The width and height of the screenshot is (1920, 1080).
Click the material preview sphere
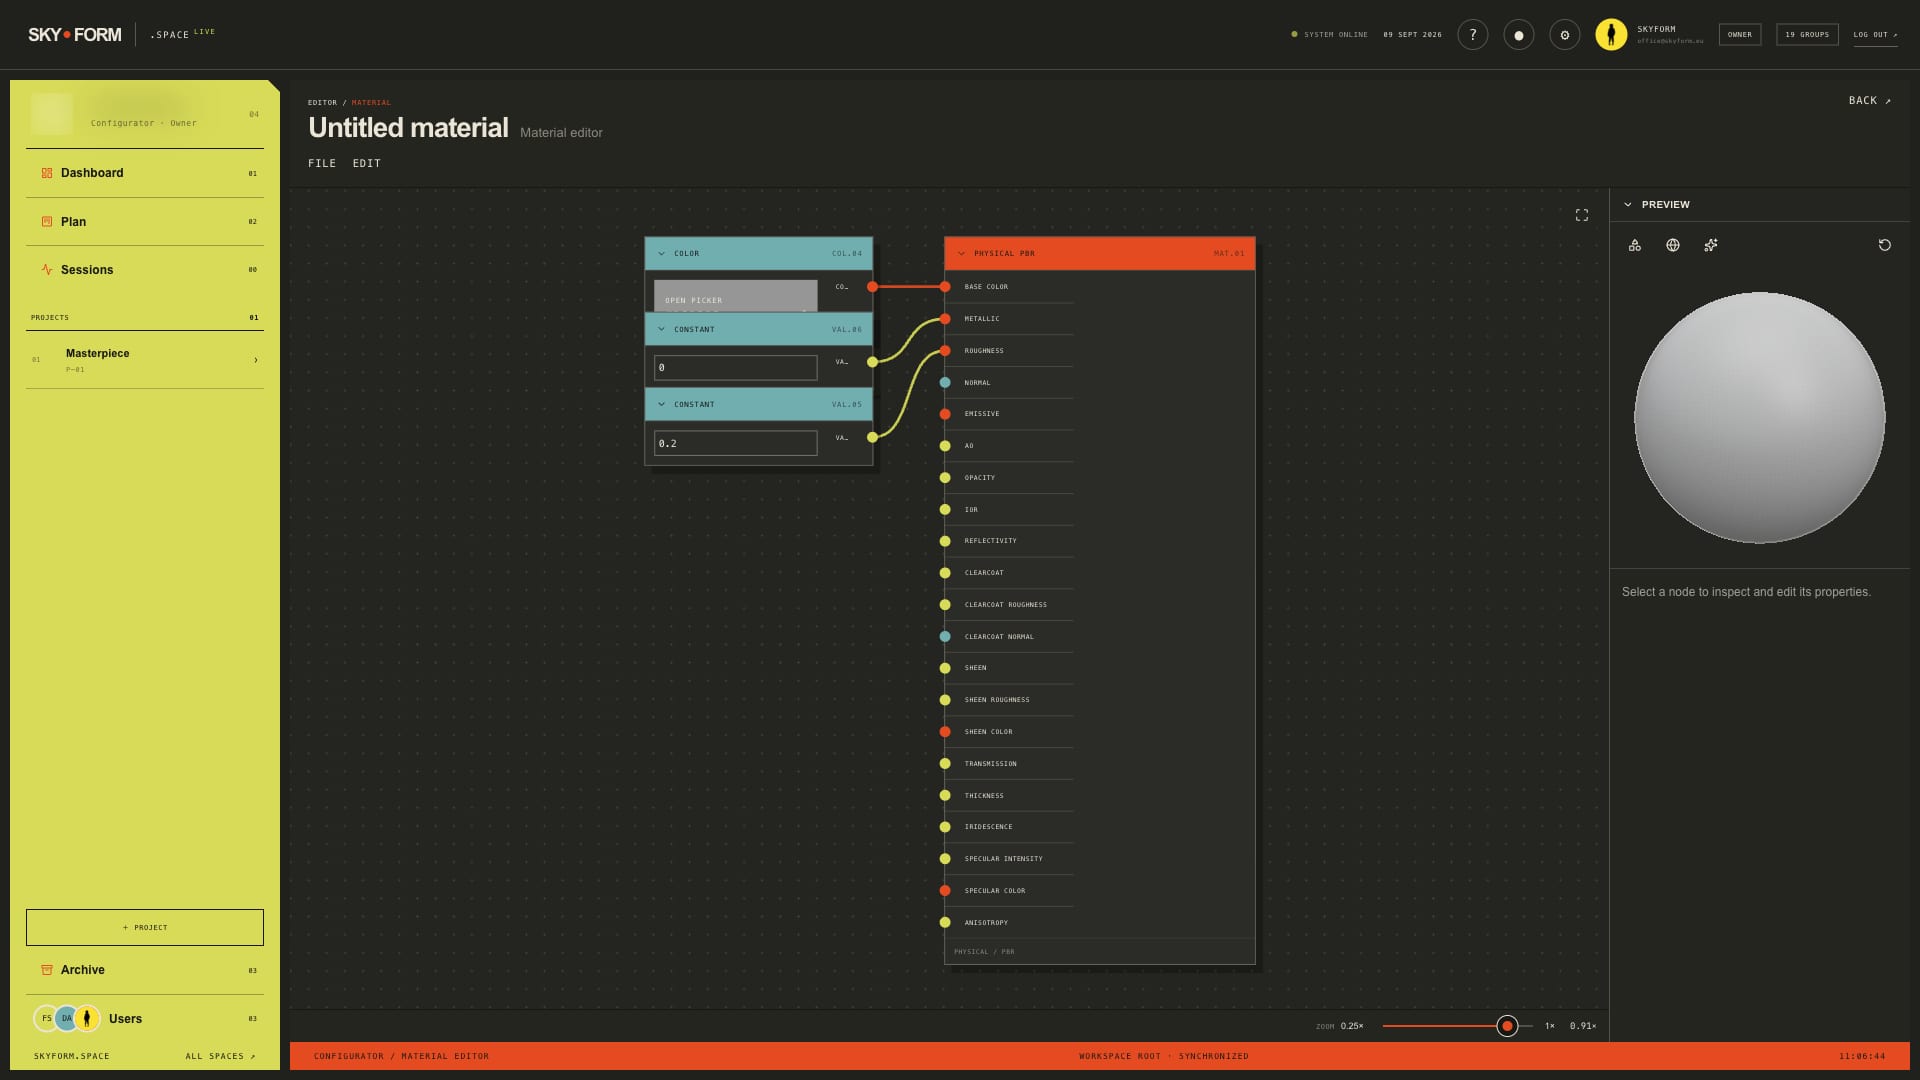point(1759,418)
